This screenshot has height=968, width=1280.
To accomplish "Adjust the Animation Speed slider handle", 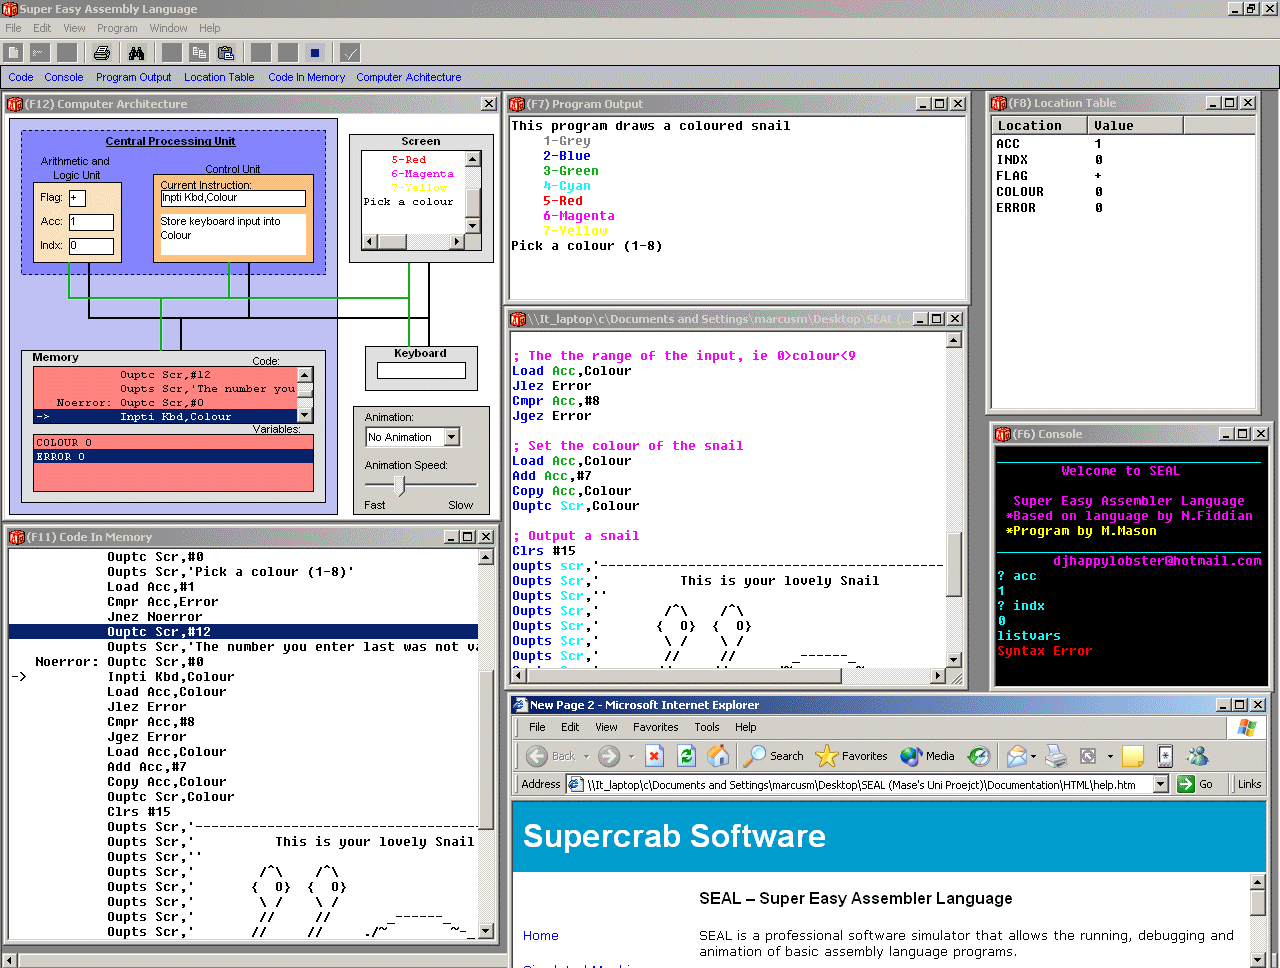I will pyautogui.click(x=400, y=486).
